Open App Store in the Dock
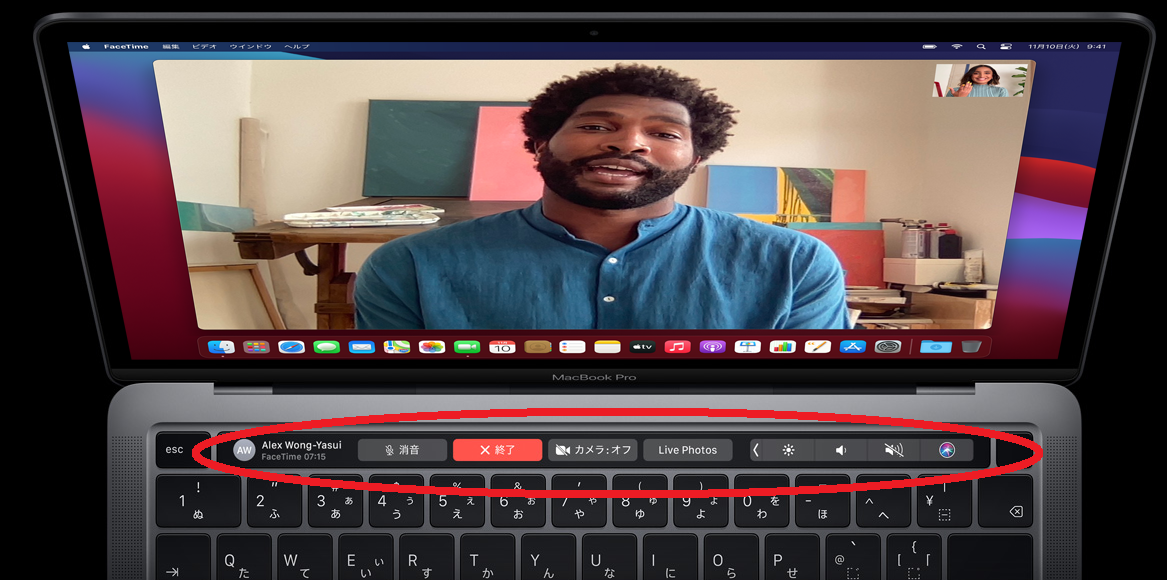 click(x=852, y=347)
